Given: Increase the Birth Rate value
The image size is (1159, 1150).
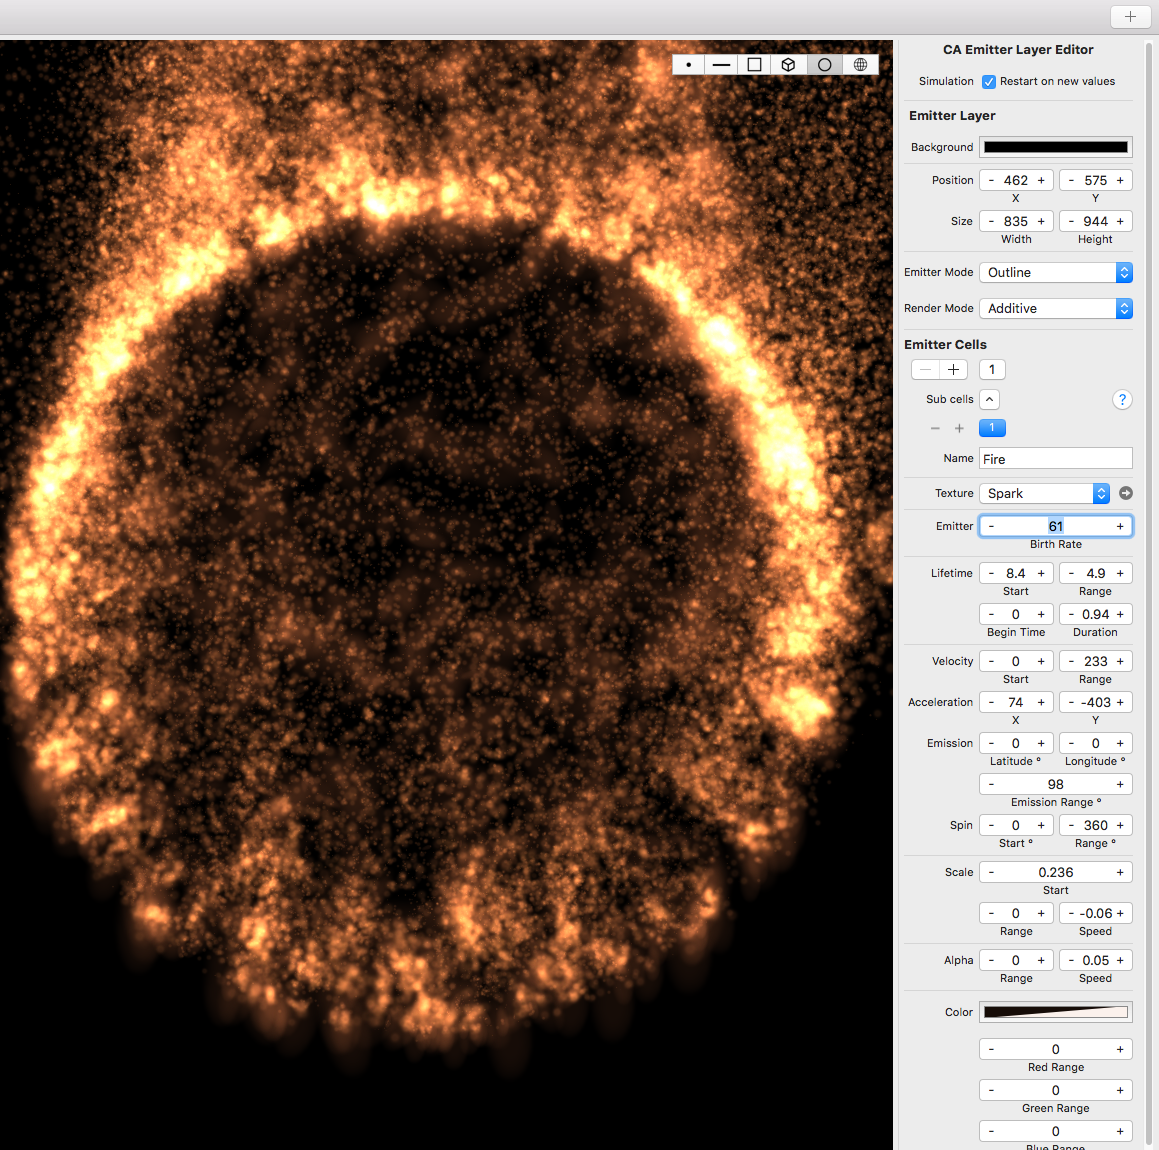Looking at the screenshot, I should 1120,526.
